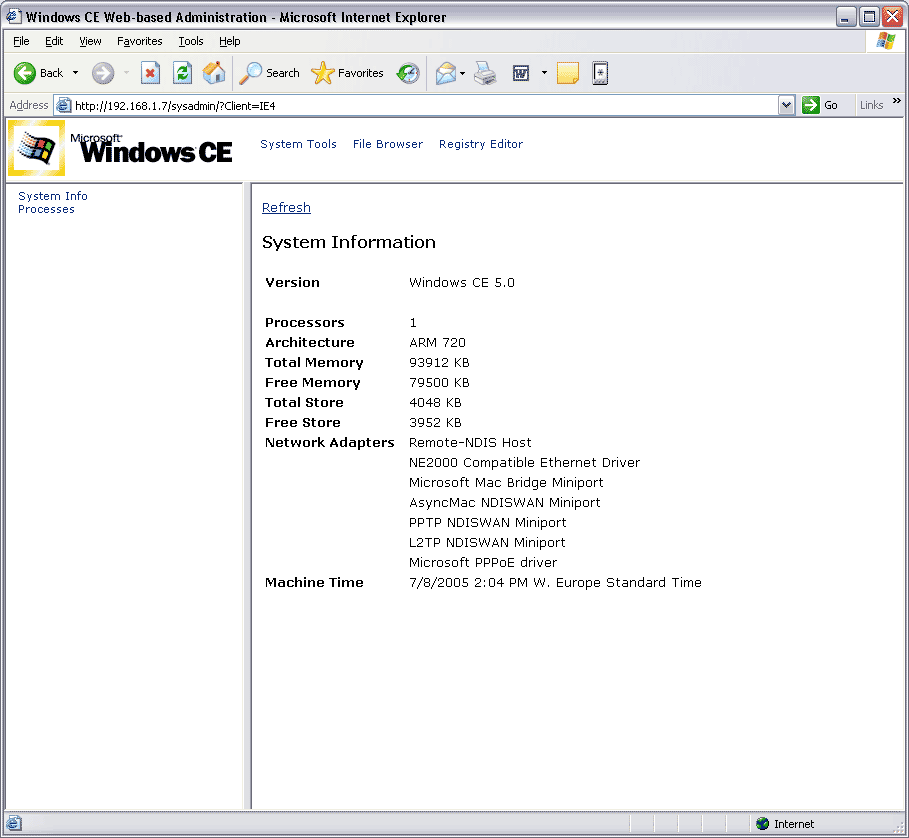Image resolution: width=909 pixels, height=838 pixels.
Task: Click the Forward arrow button
Action: pos(103,74)
